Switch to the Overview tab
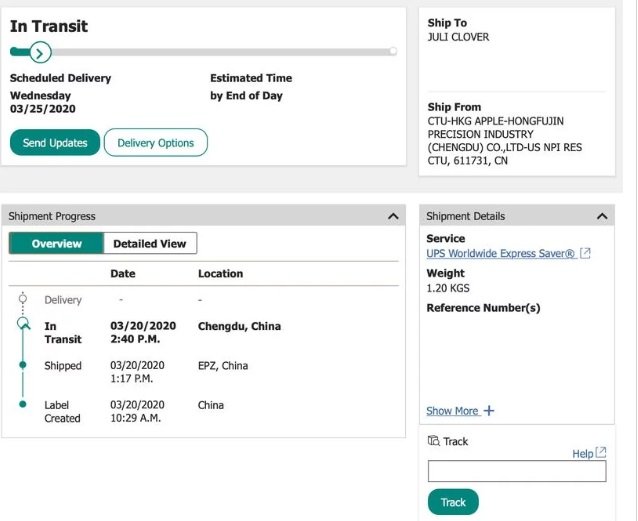Viewport: 638px width, 521px height. click(56, 243)
